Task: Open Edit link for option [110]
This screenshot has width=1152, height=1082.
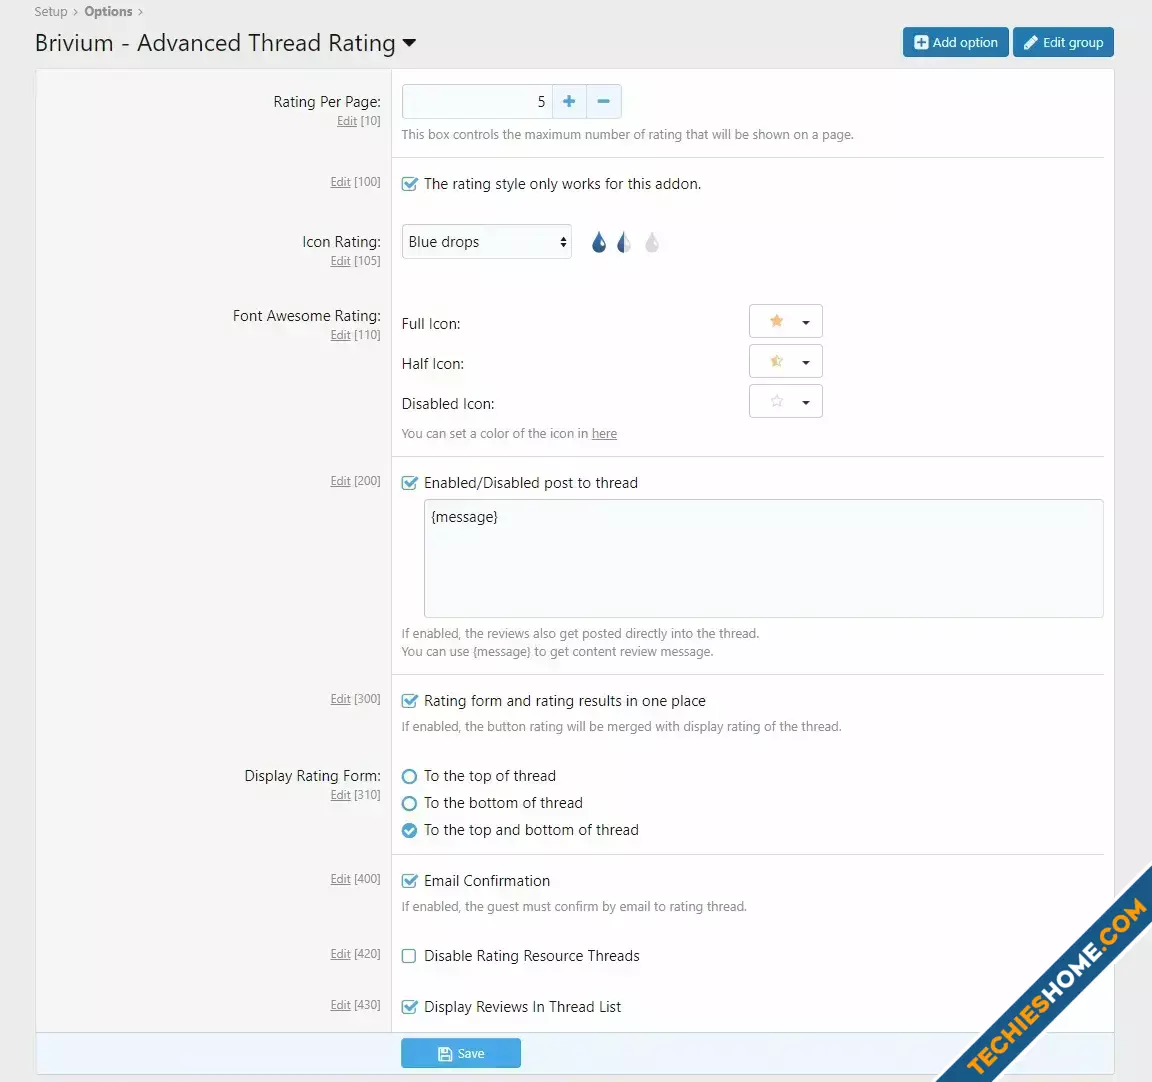Action: pos(340,335)
